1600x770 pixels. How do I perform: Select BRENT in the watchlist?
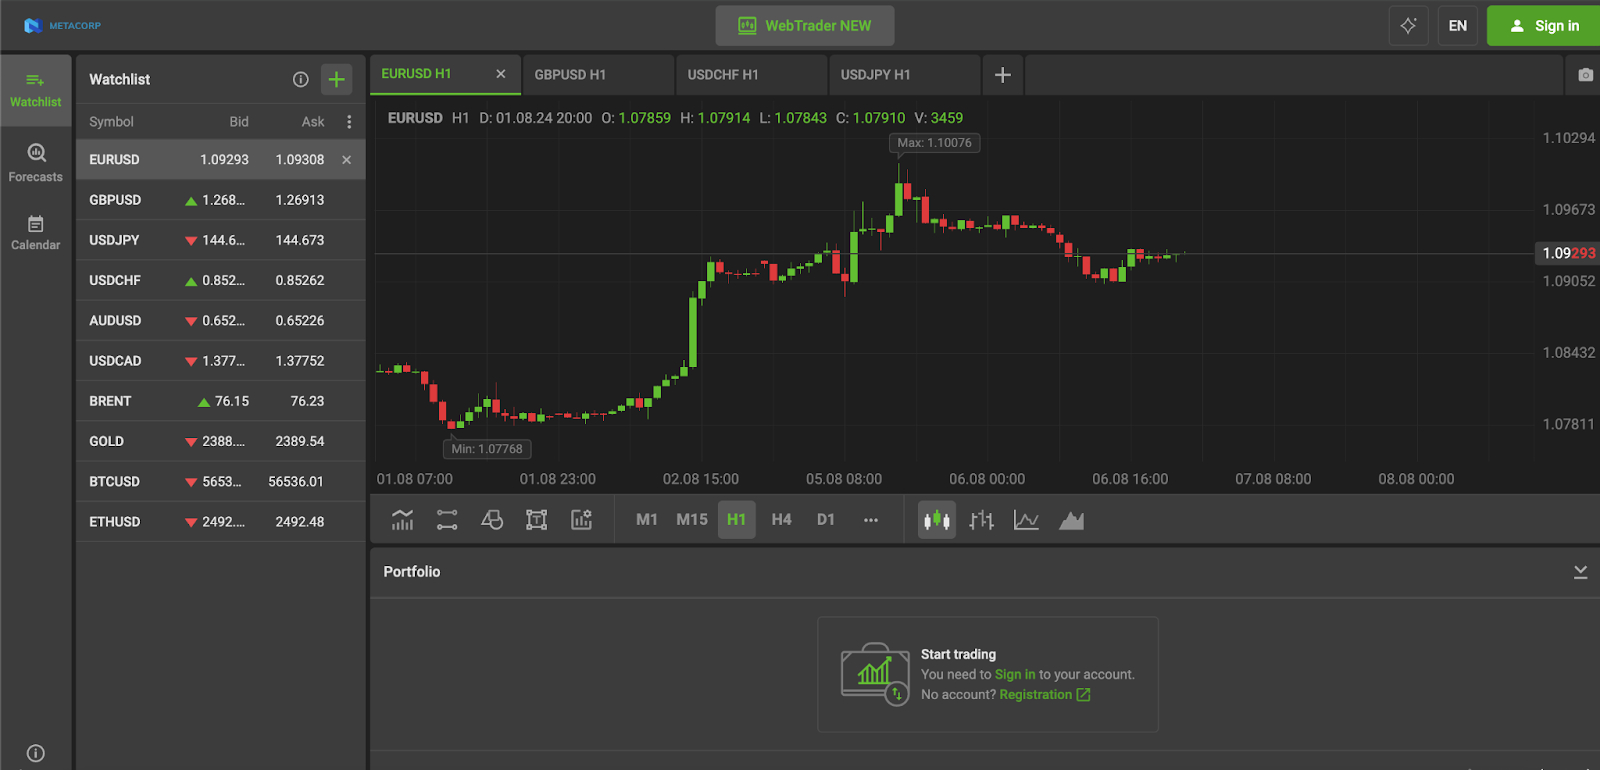[221, 401]
